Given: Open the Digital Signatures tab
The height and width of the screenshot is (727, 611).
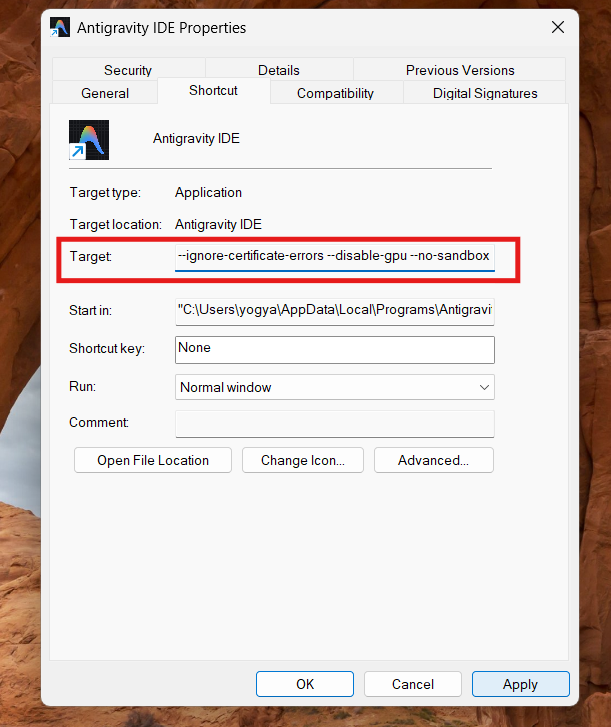Looking at the screenshot, I should click(x=485, y=93).
